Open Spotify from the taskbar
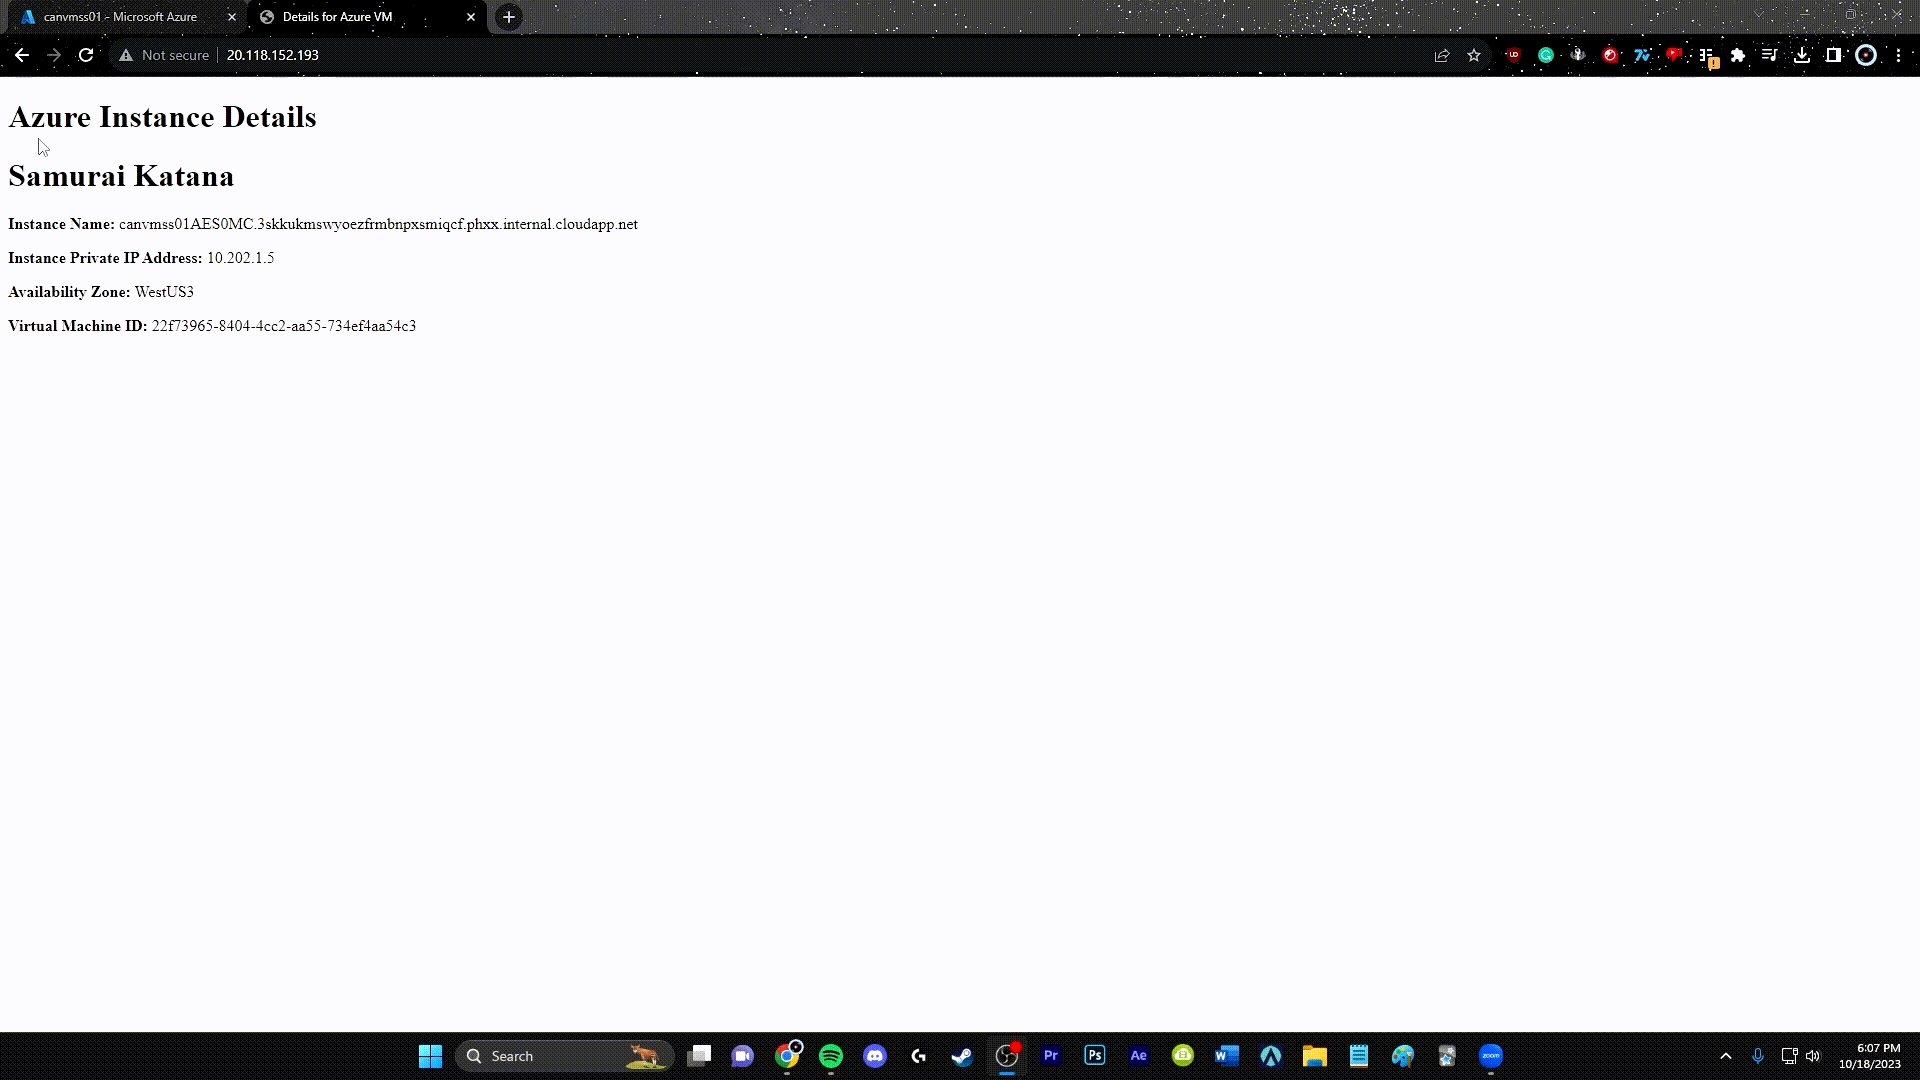The width and height of the screenshot is (1920, 1080). point(831,1056)
